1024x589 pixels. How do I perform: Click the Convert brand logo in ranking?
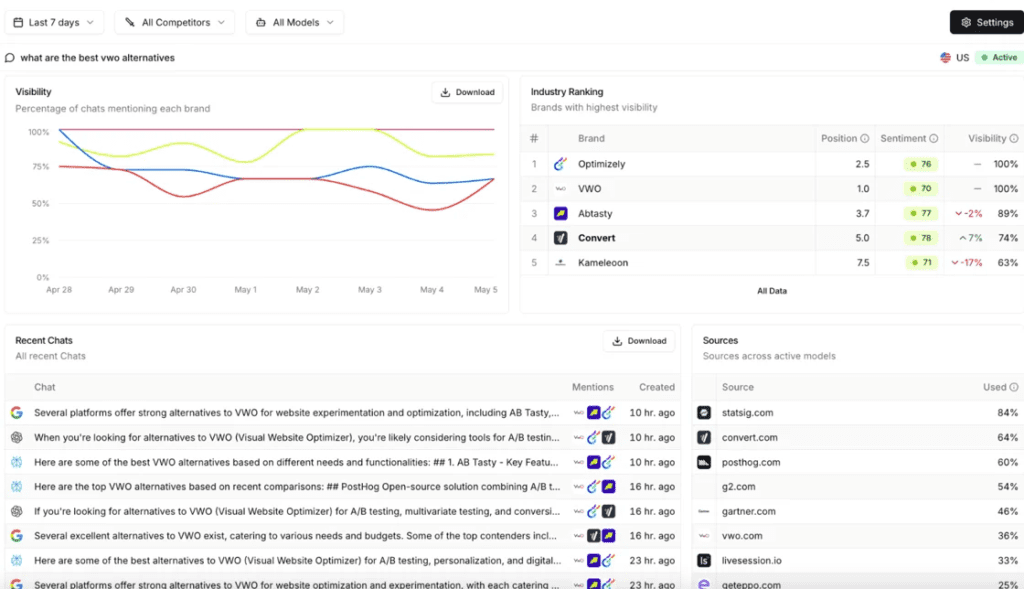coord(560,238)
